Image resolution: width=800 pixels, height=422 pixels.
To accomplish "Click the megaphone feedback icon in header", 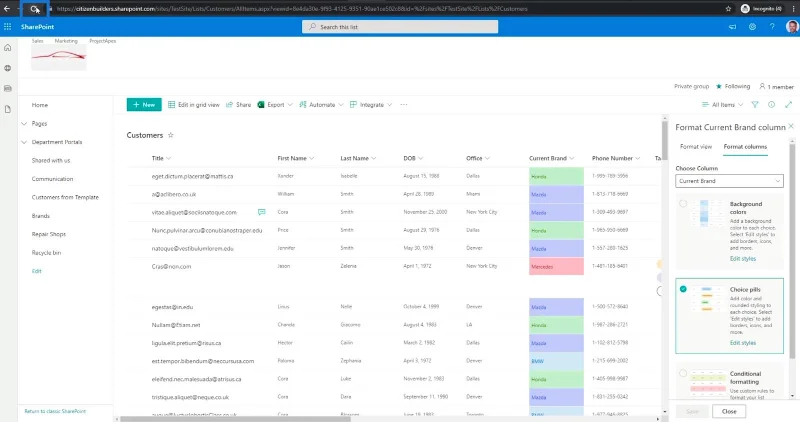I will coord(733,27).
